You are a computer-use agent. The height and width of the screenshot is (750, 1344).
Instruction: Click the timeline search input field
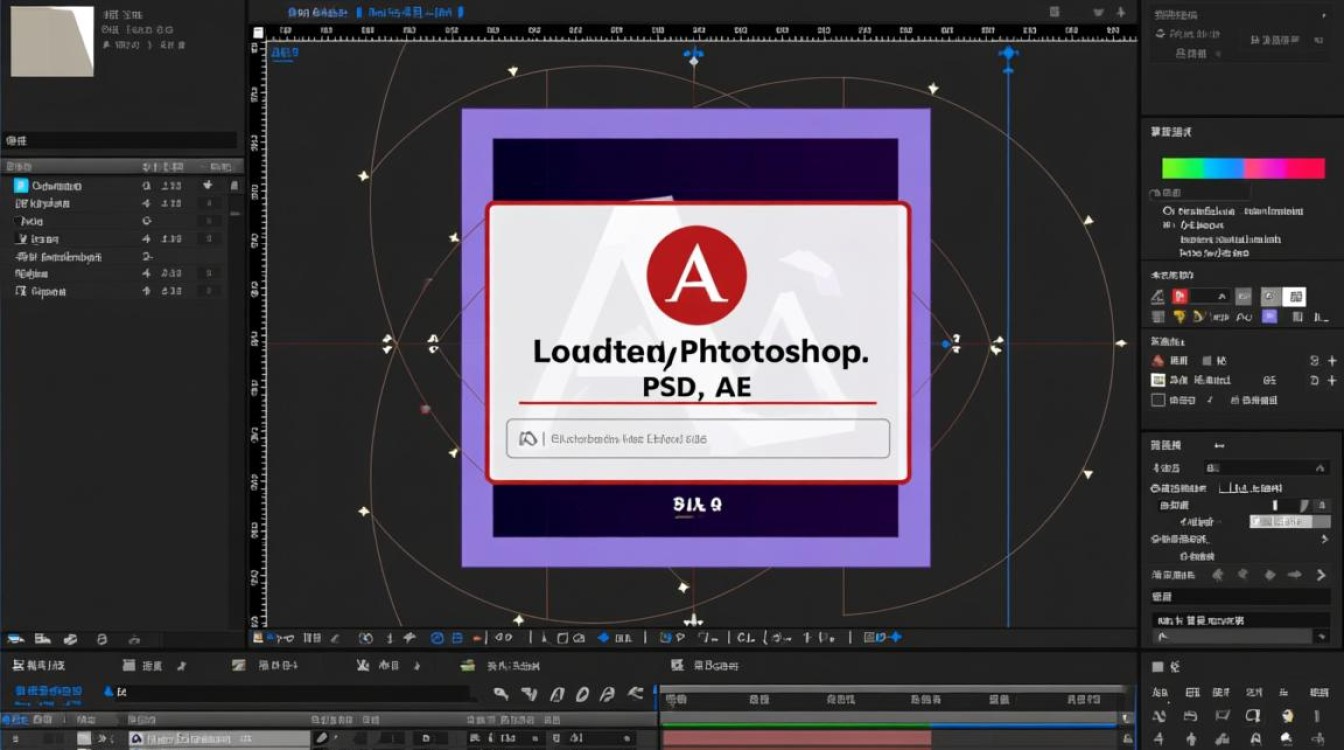point(294,692)
